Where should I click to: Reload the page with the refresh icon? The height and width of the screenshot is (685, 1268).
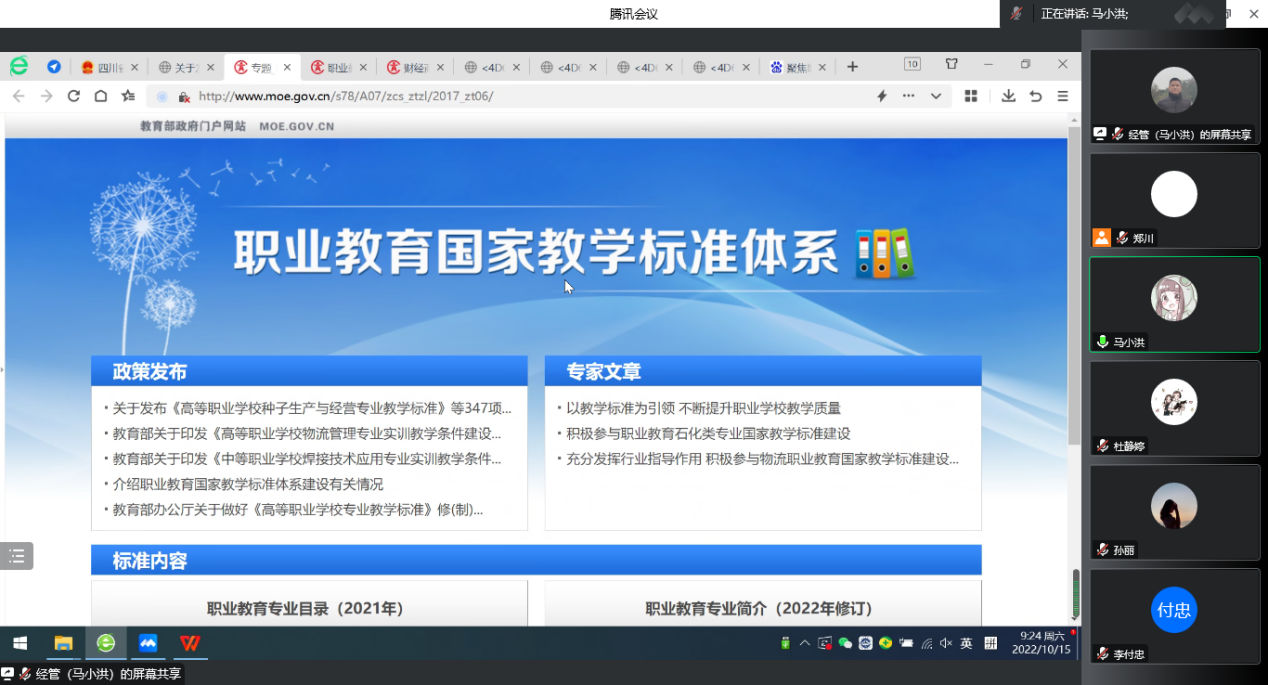point(73,96)
